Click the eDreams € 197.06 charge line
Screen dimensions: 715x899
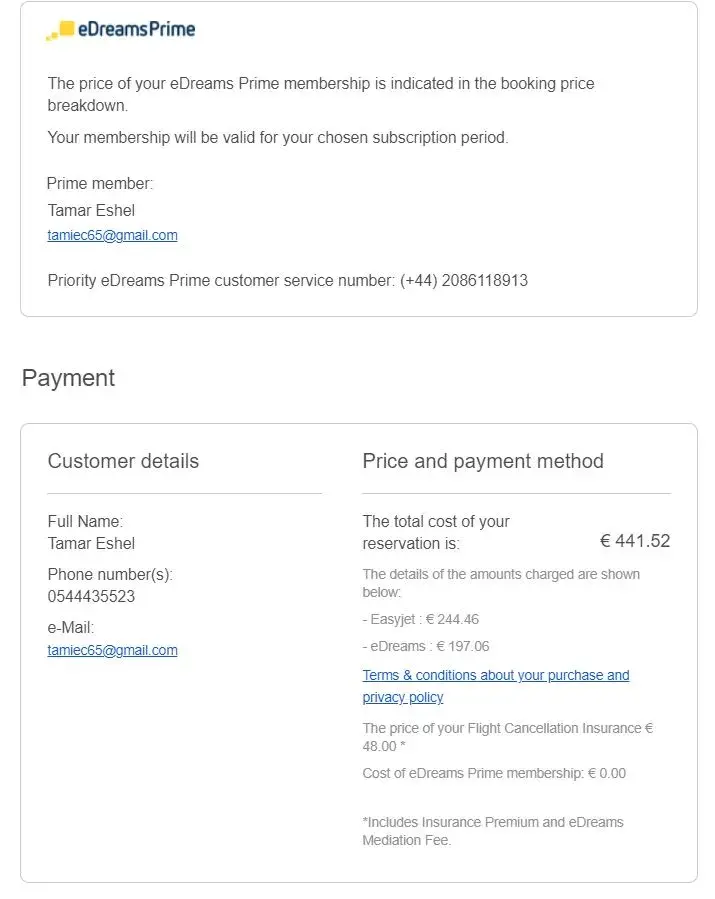point(425,646)
